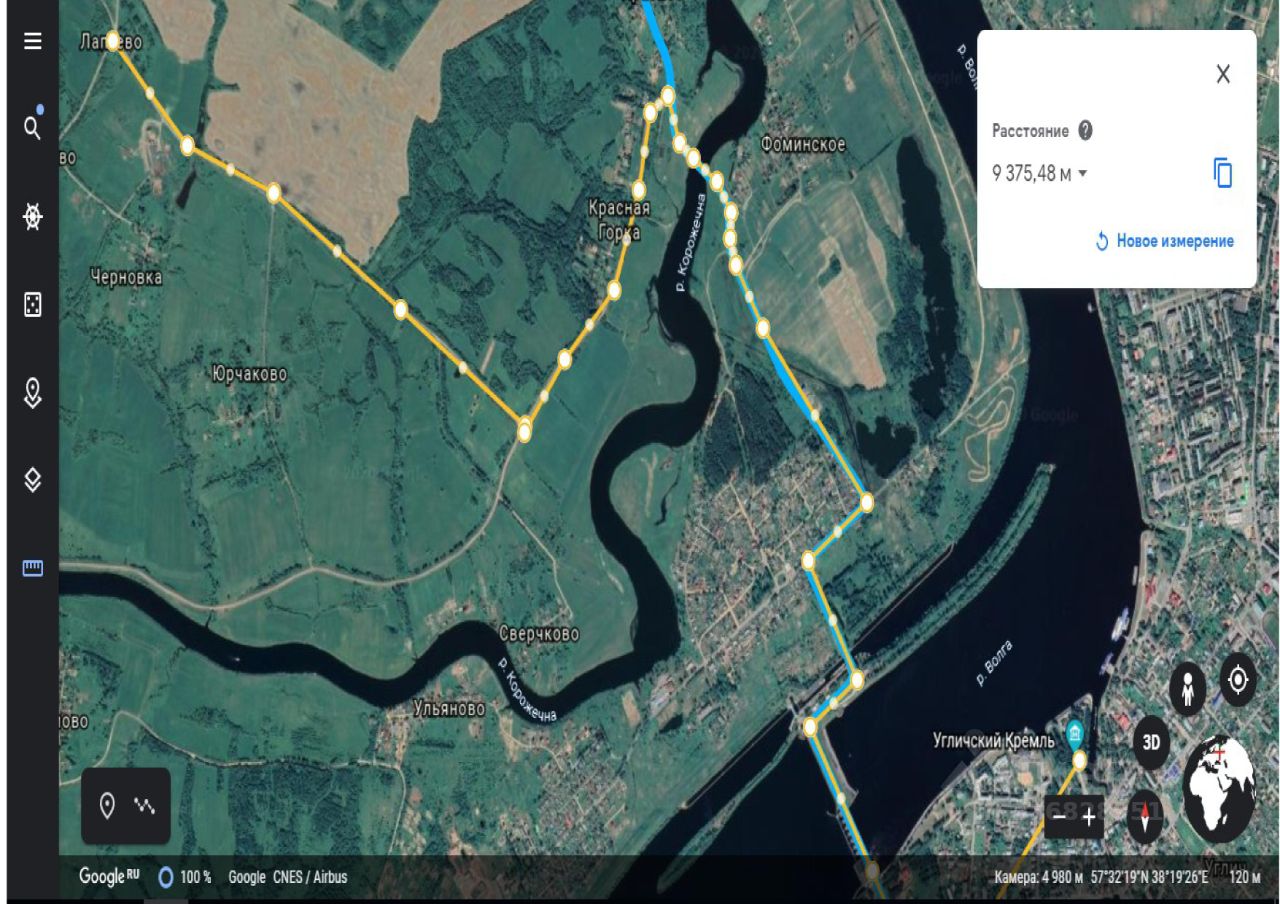The width and height of the screenshot is (1280, 904).
Task: Close the distance measurement panel
Action: [1222, 74]
